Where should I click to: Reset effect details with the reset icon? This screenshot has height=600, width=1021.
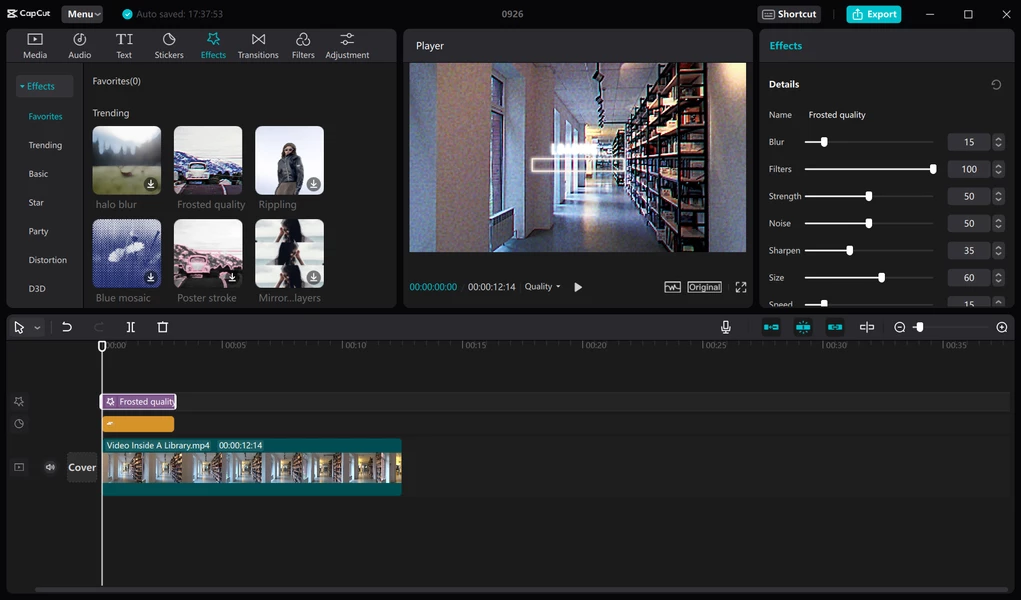pyautogui.click(x=996, y=85)
